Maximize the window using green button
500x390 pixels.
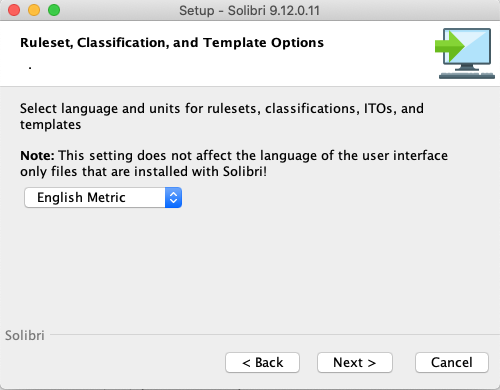point(54,10)
